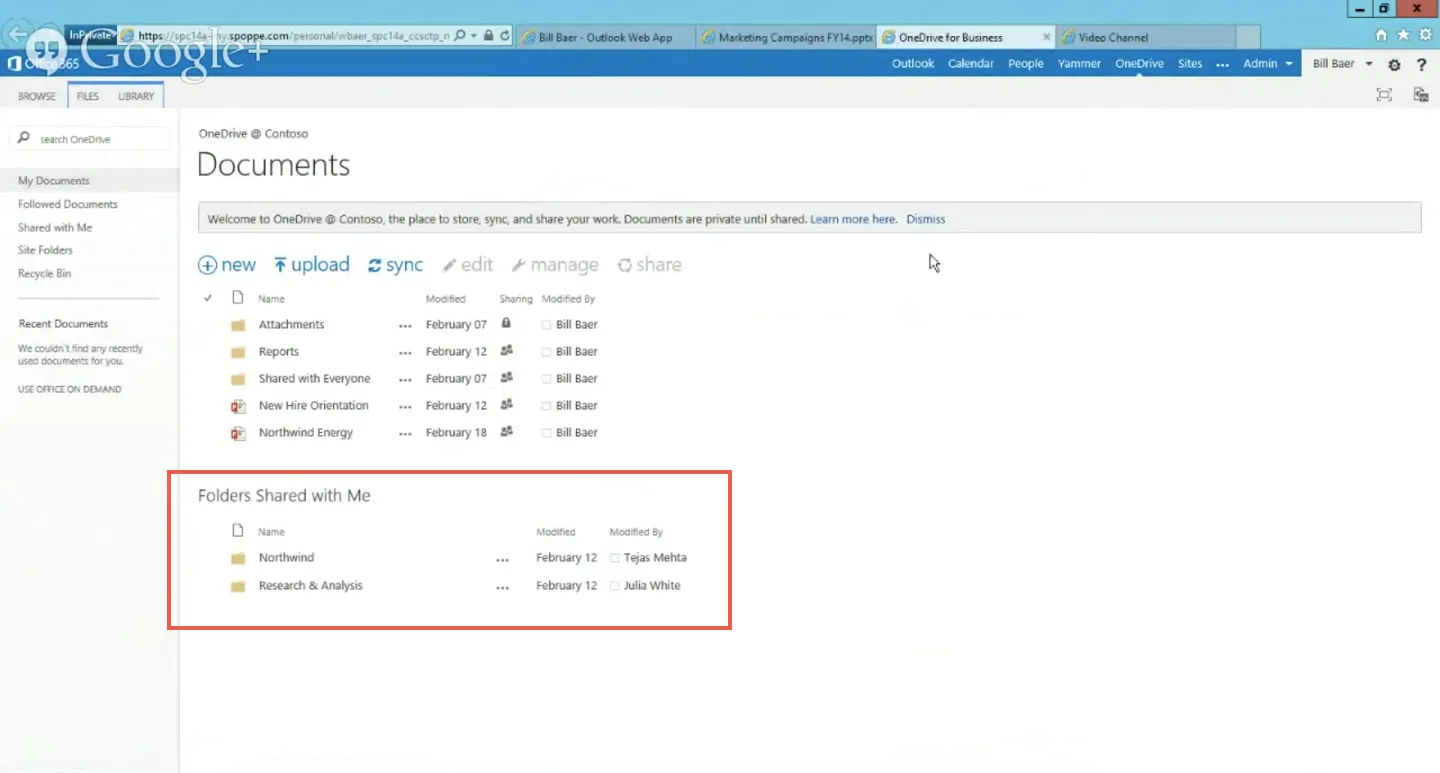This screenshot has height=773, width=1440.
Task: Open the Reports folder icon
Action: 238,352
